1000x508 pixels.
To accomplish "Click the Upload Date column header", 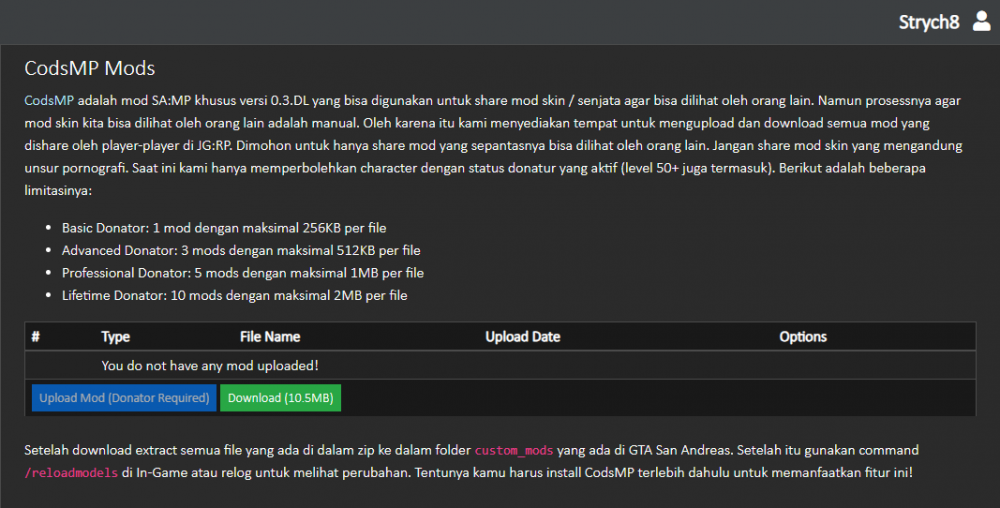I will click(523, 337).
